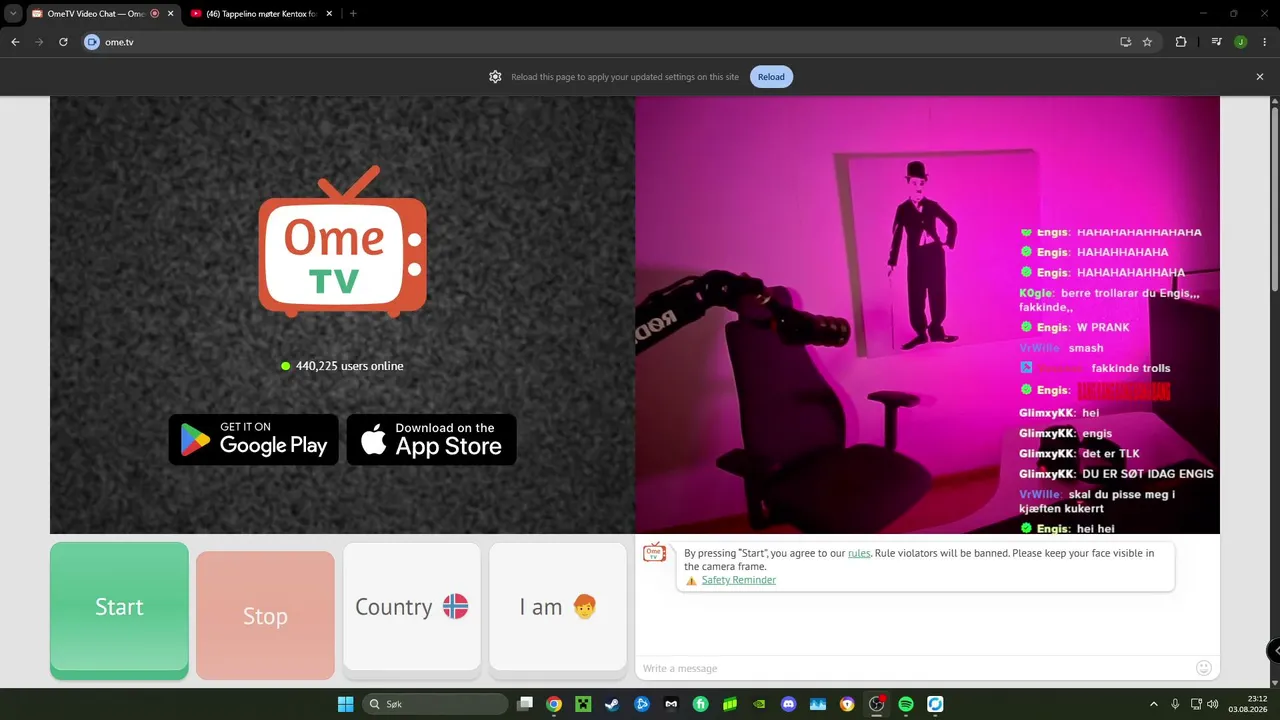
Task: Click the settings gear in the notification bar
Action: (495, 77)
